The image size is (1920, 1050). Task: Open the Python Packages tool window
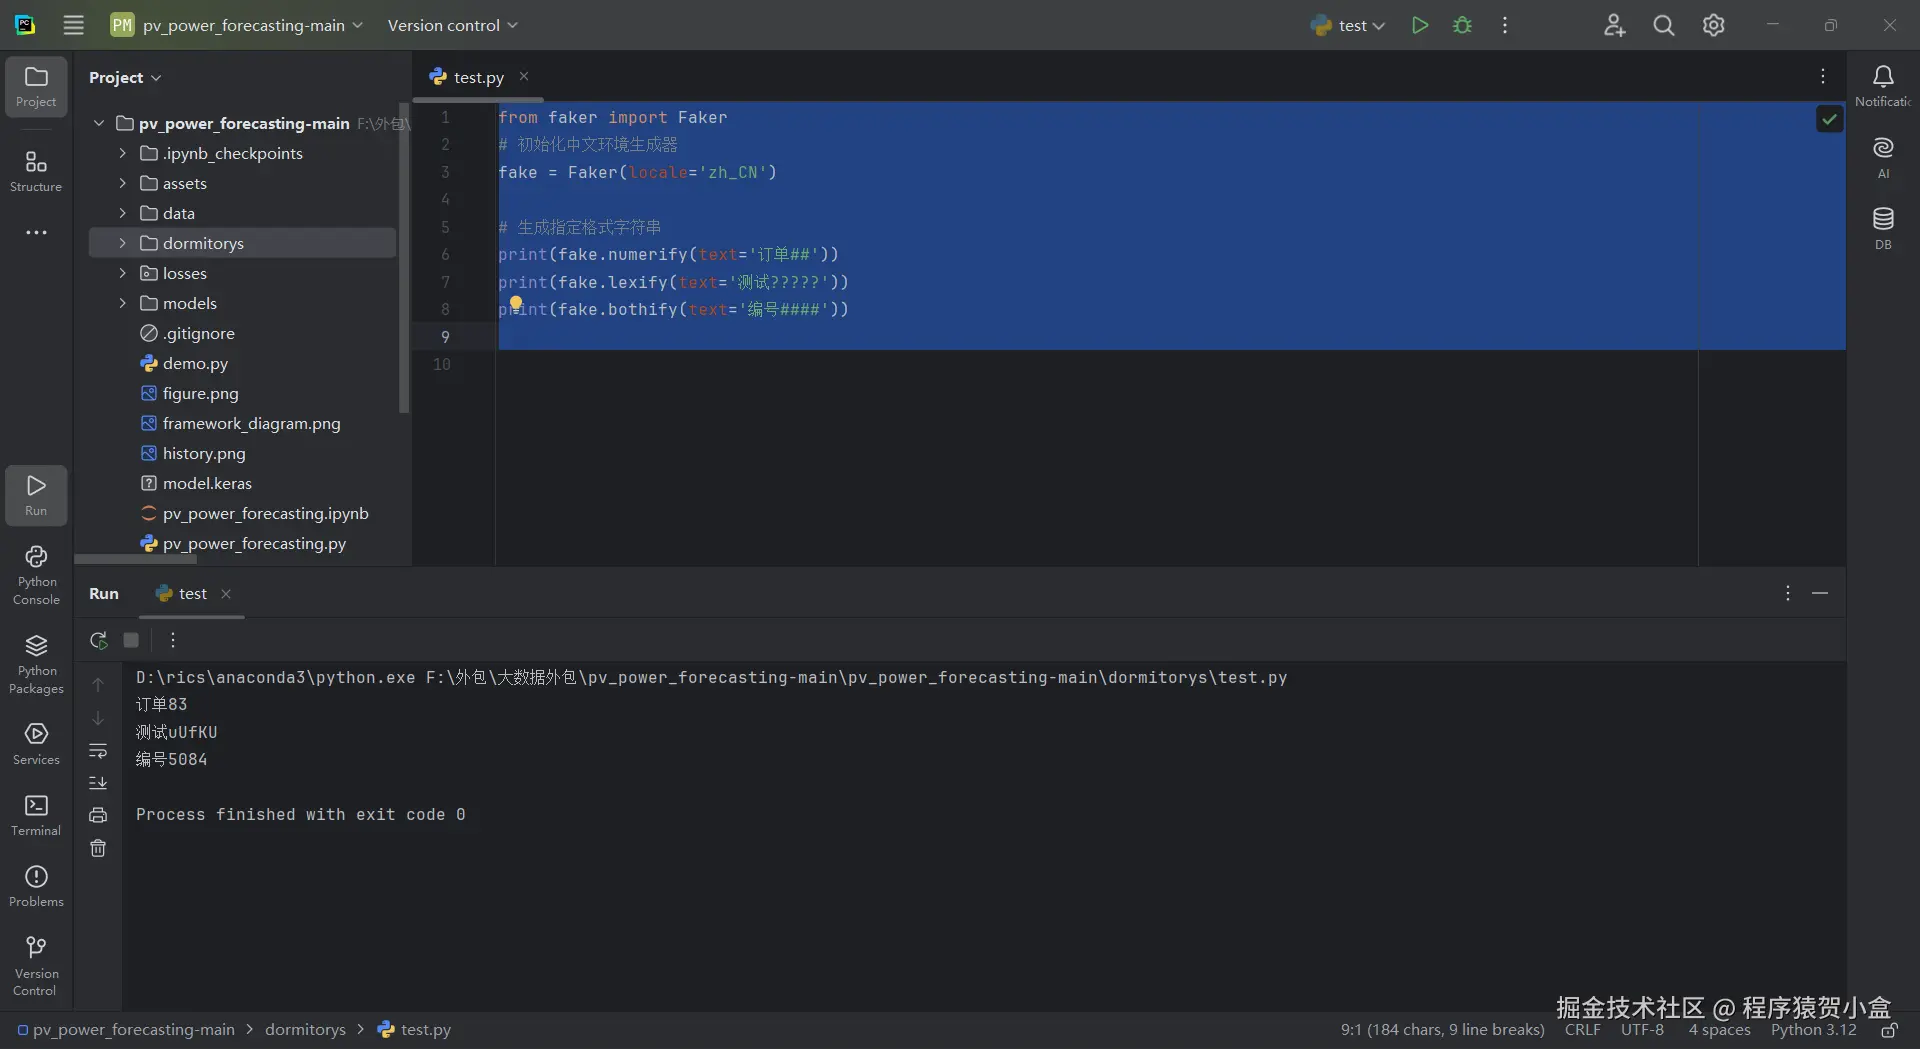coord(36,664)
